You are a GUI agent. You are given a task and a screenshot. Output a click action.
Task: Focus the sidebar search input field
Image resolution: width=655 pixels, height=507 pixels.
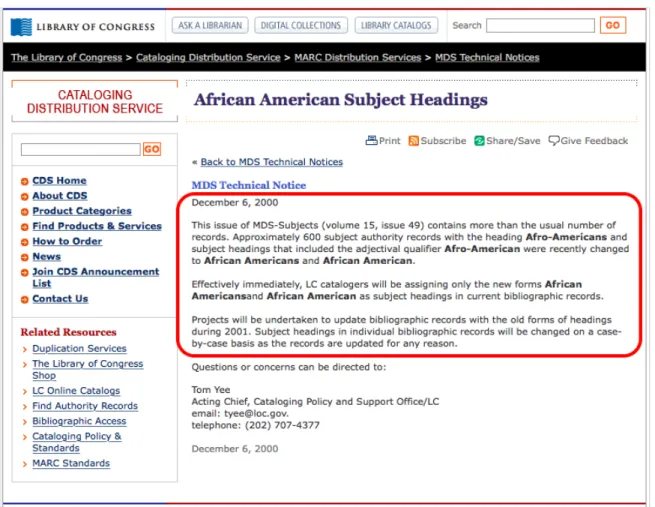[81, 149]
